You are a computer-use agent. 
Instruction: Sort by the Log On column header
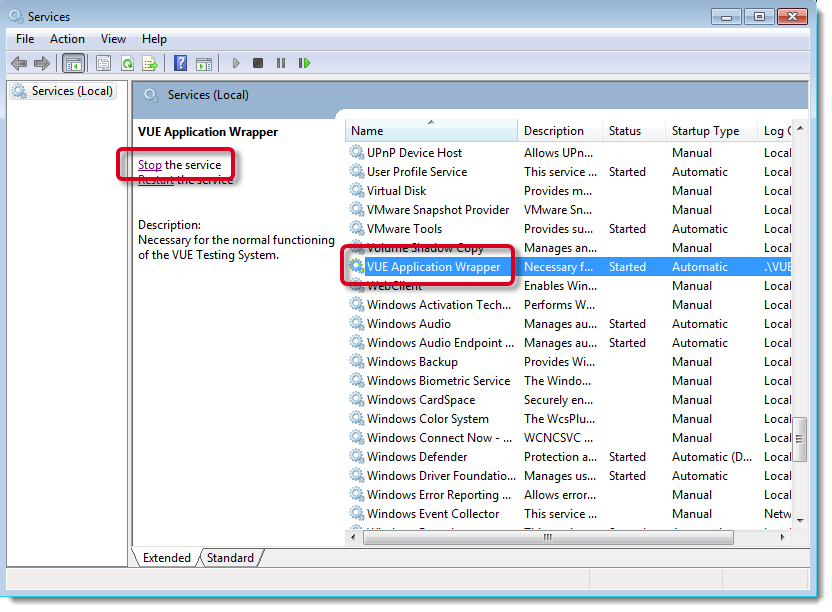[775, 131]
